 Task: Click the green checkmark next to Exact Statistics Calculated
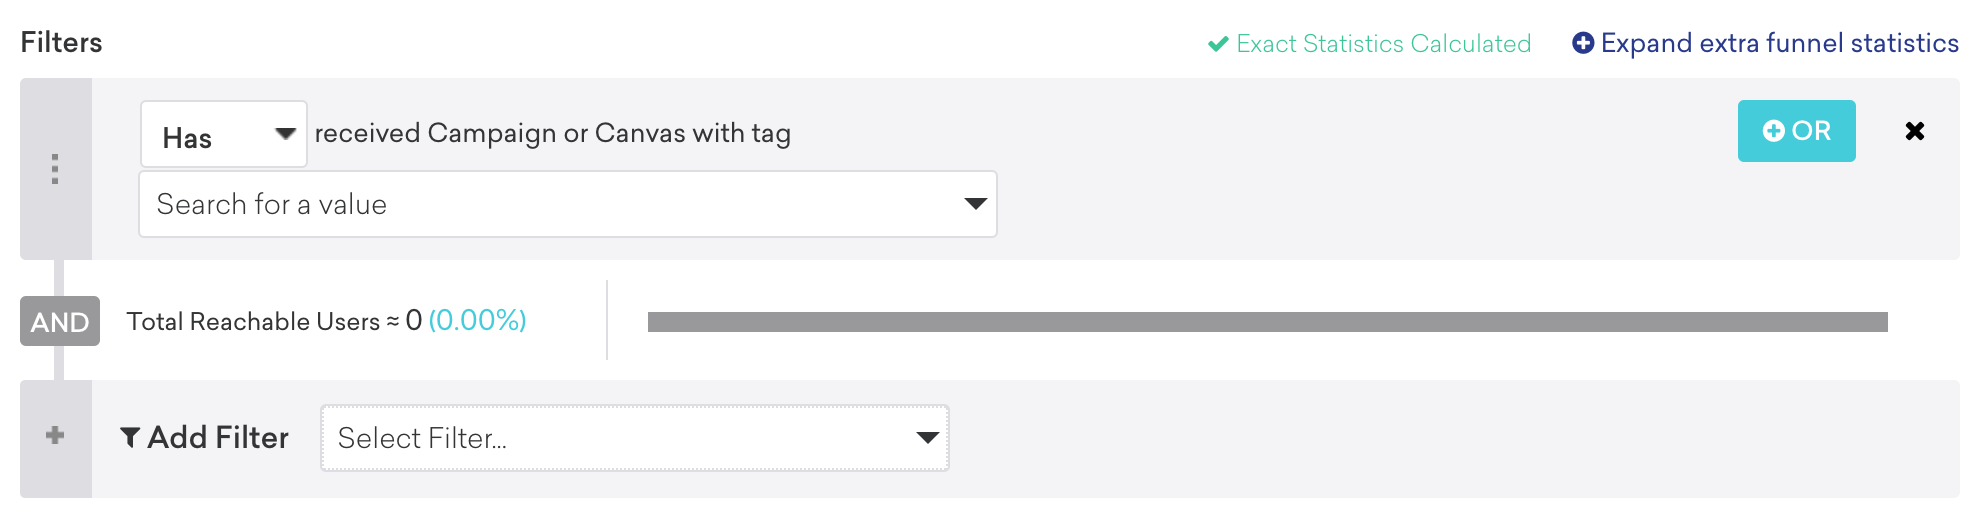pos(1218,44)
